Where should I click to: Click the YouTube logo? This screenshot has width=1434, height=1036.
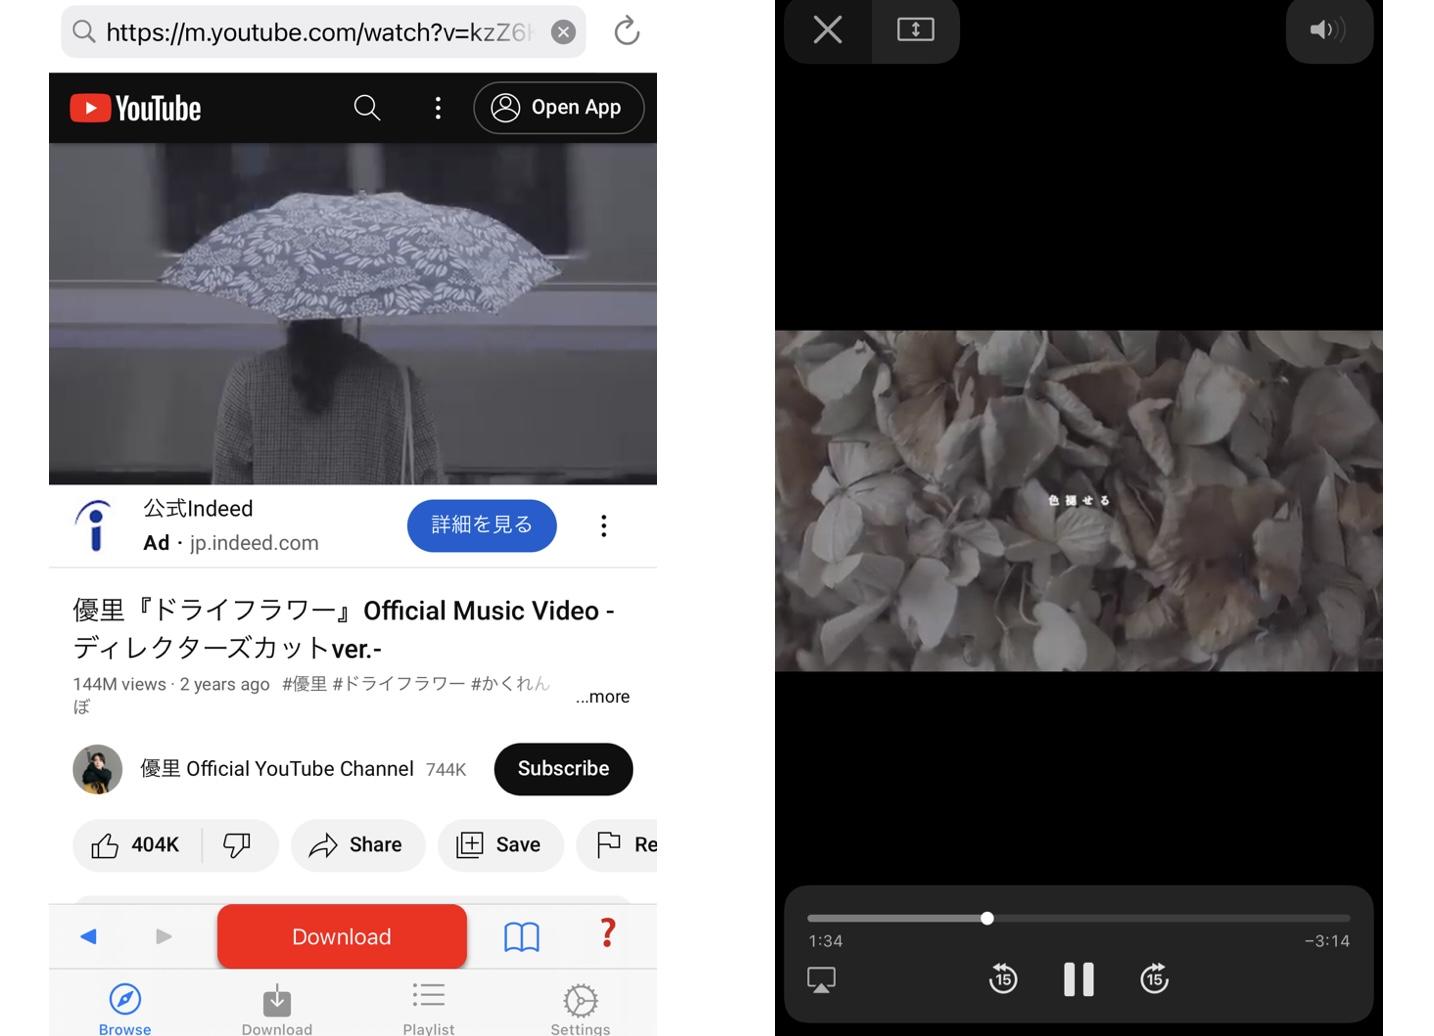pyautogui.click(x=136, y=108)
